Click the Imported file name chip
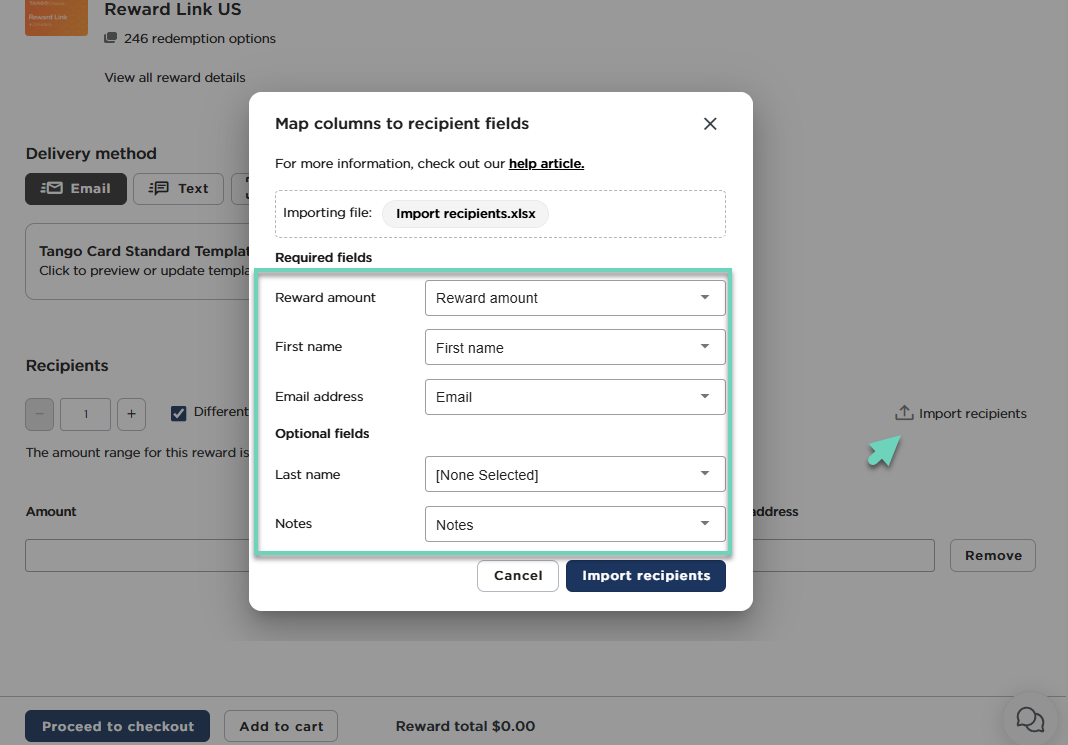Image resolution: width=1068 pixels, height=745 pixels. [465, 214]
